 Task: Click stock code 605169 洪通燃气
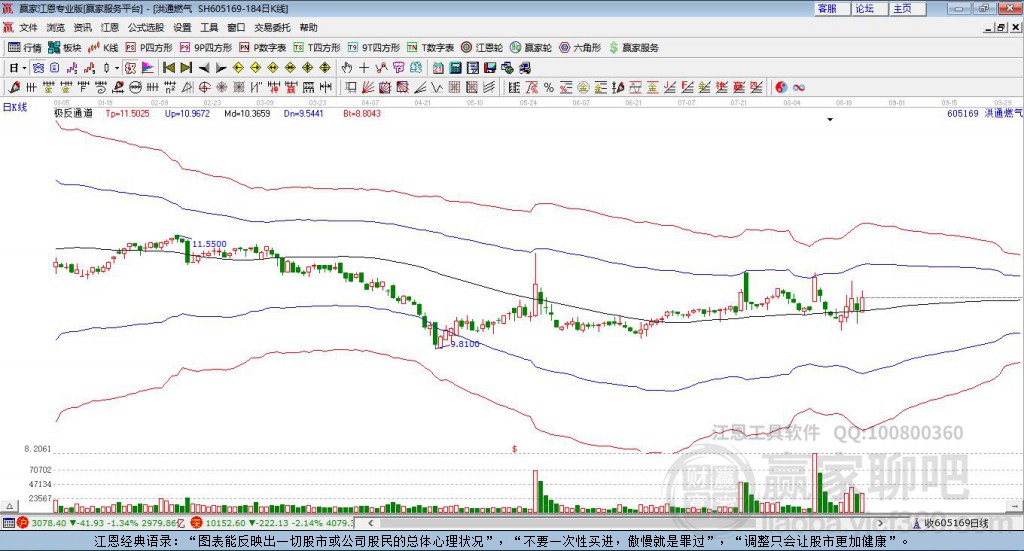pyautogui.click(x=985, y=114)
